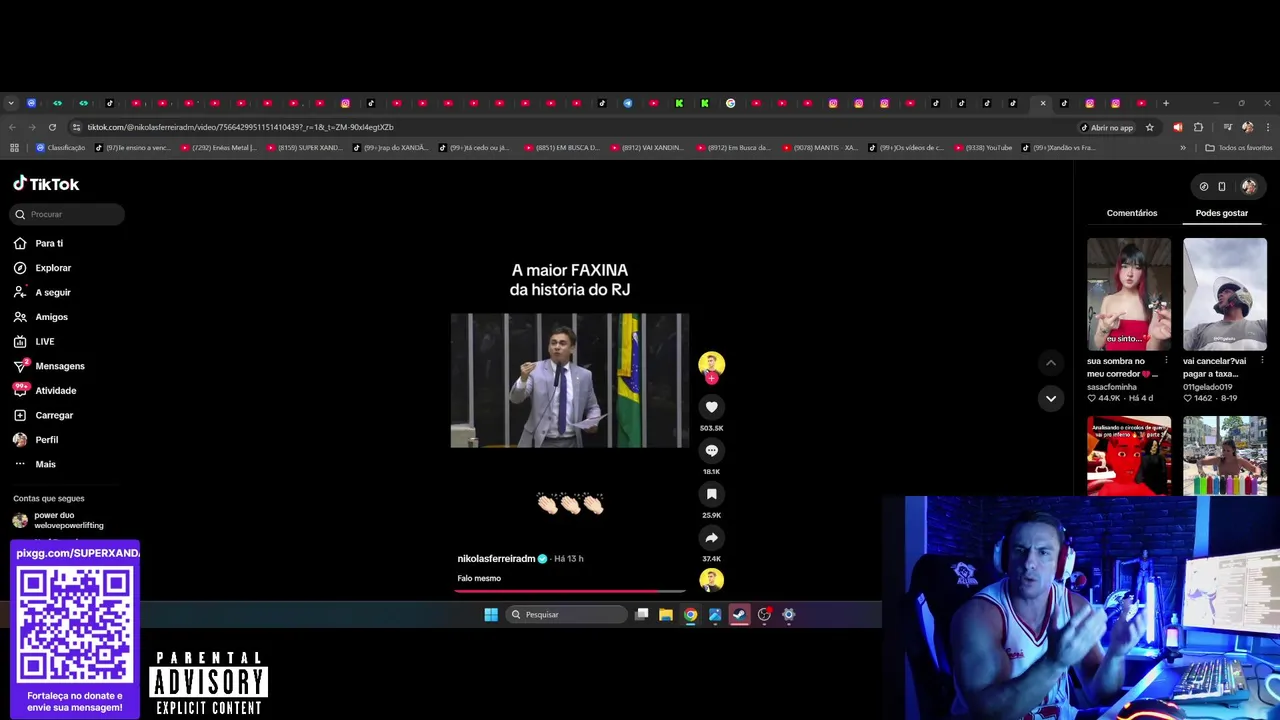
Task: Open Windows Start menu
Action: [x=491, y=615]
